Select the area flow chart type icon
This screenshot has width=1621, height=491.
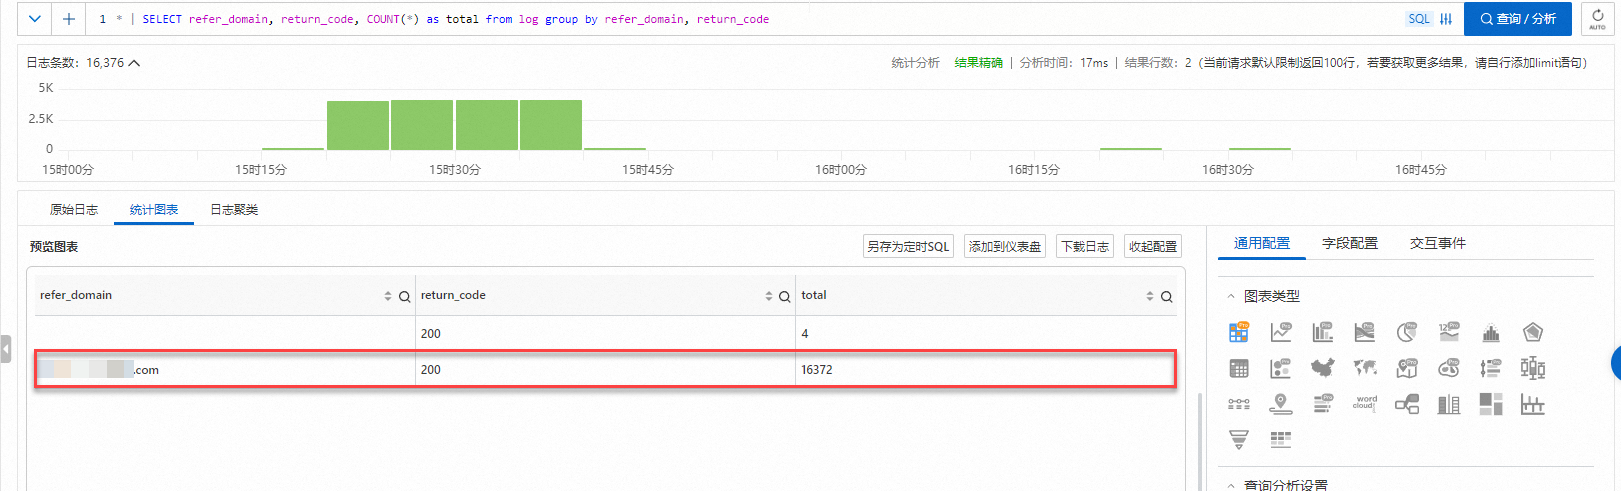click(1365, 332)
